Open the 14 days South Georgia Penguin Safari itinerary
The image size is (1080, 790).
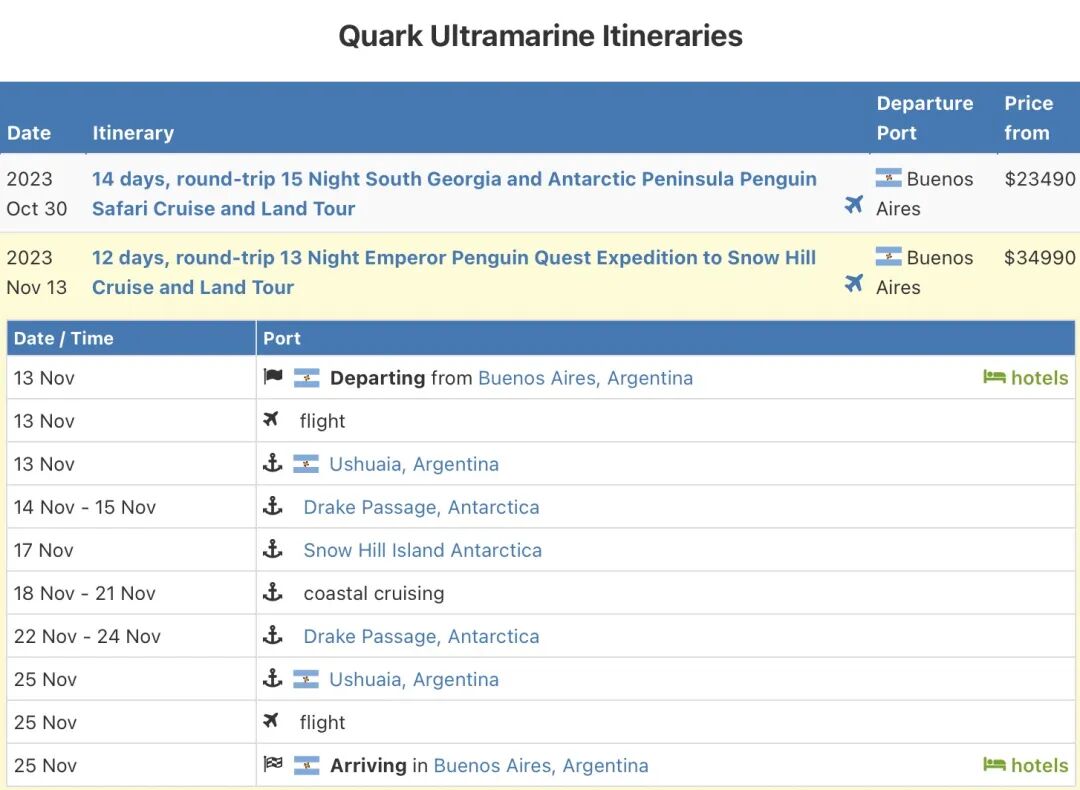(455, 194)
